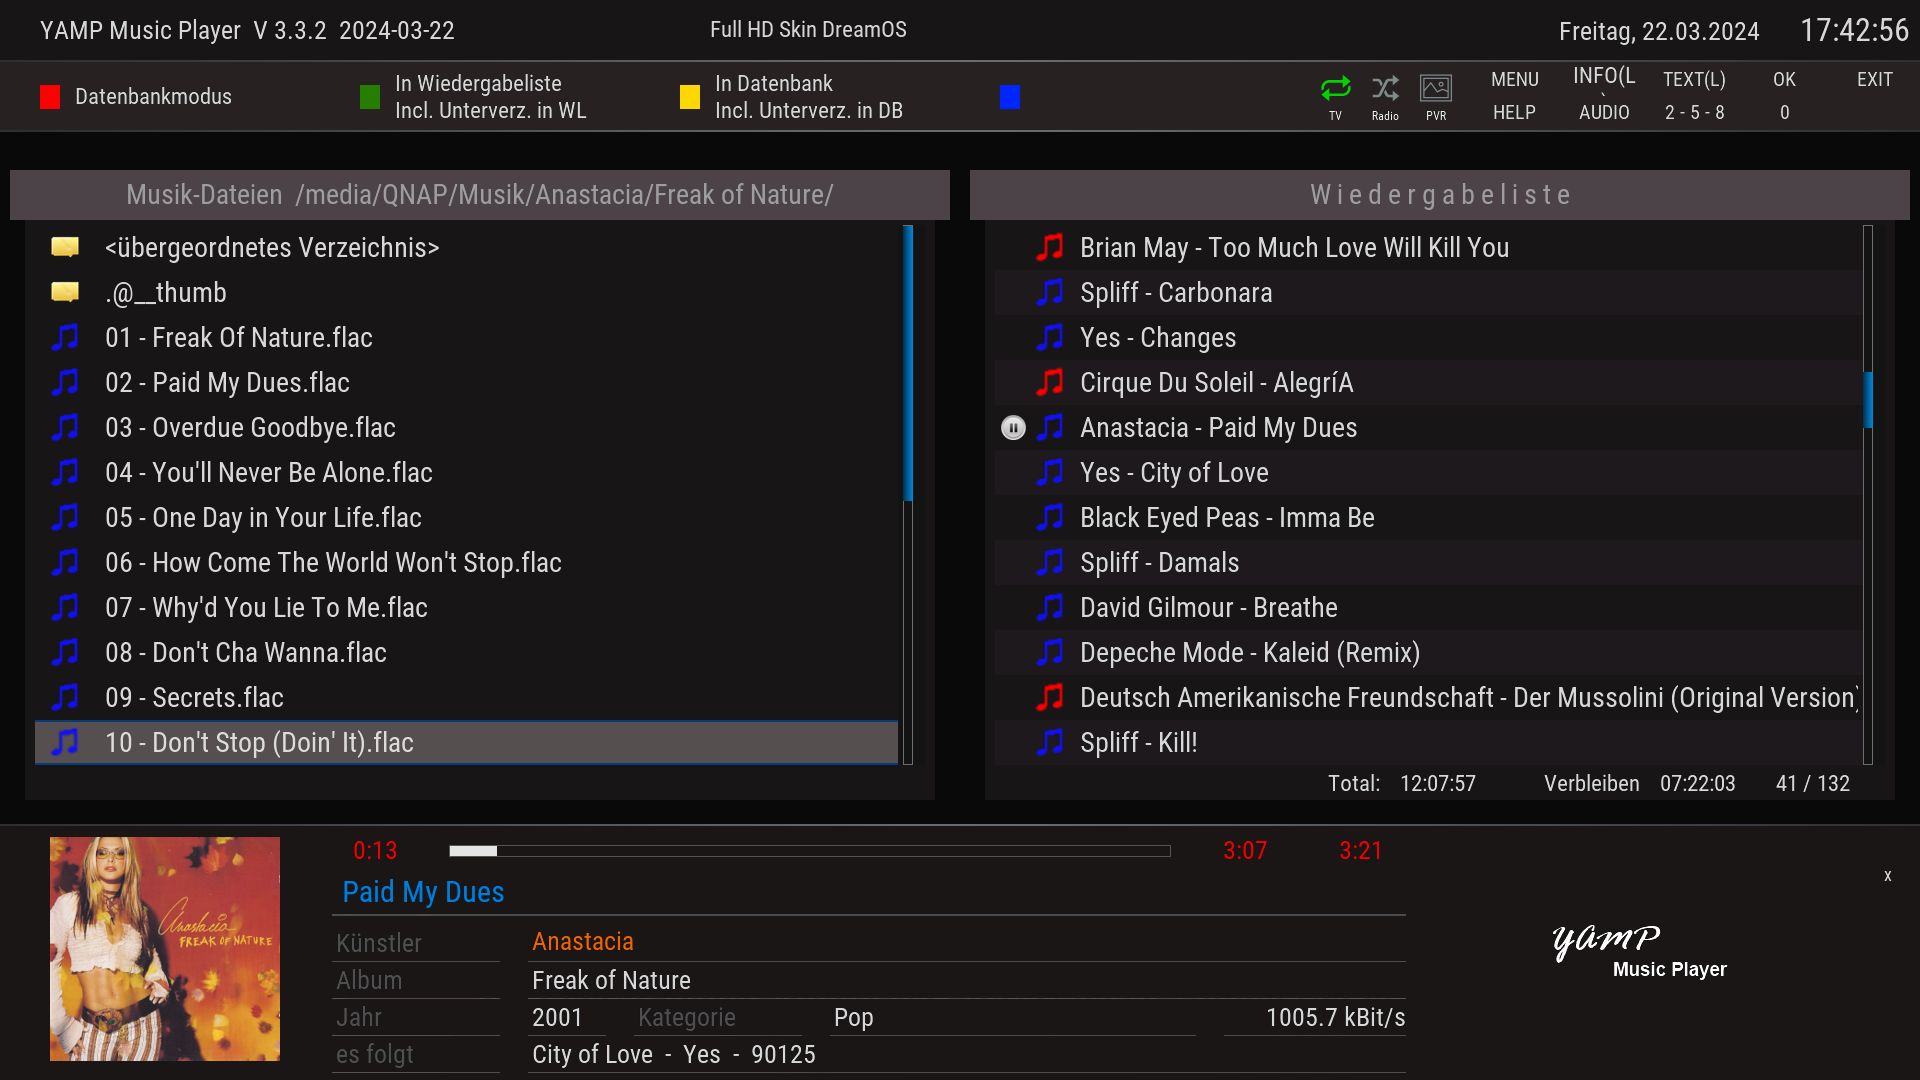The width and height of the screenshot is (1920, 1080).
Task: Click the PVR picture icon
Action: pyautogui.click(x=1436, y=88)
